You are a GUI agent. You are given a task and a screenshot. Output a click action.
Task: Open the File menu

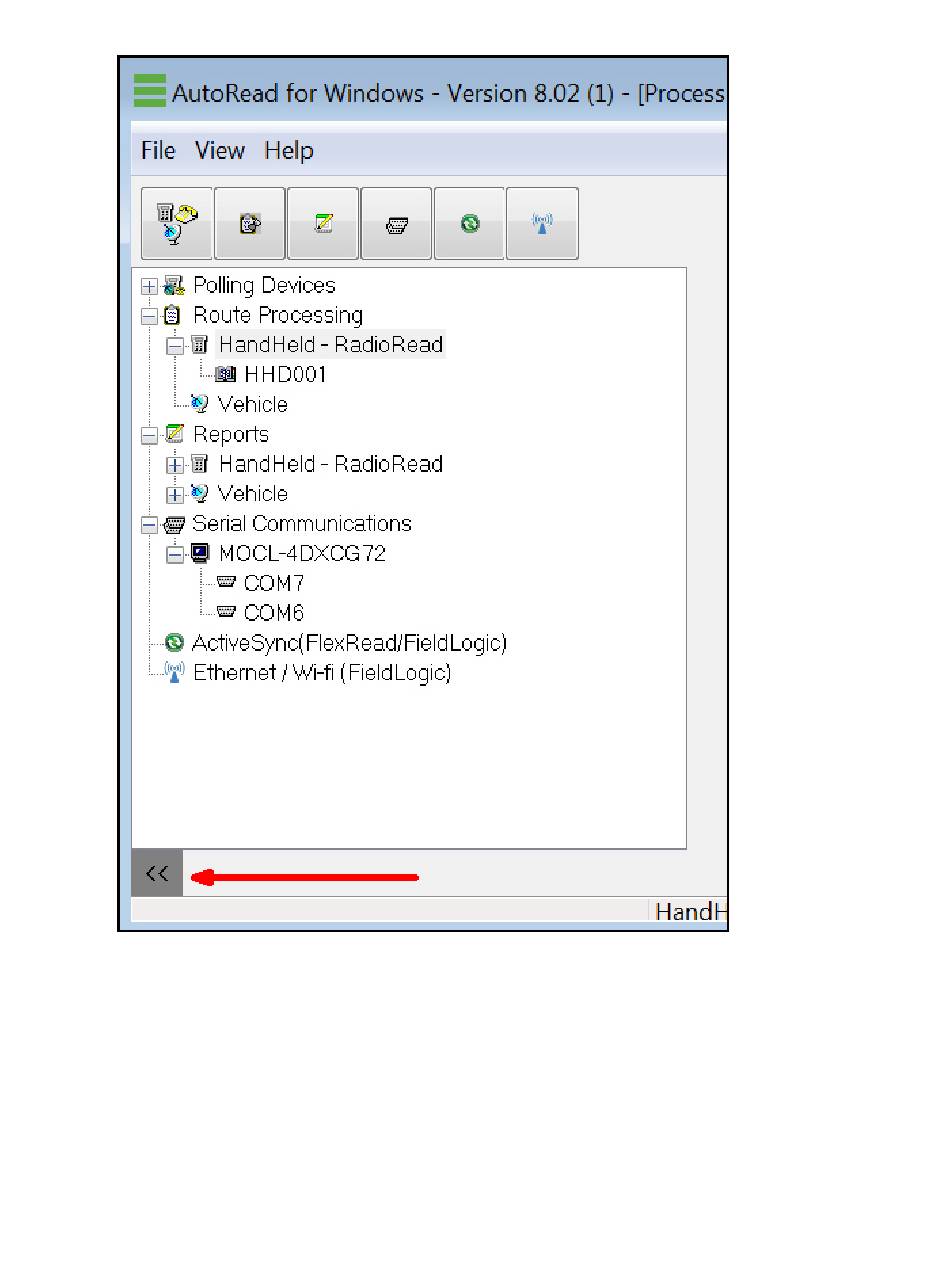point(158,151)
